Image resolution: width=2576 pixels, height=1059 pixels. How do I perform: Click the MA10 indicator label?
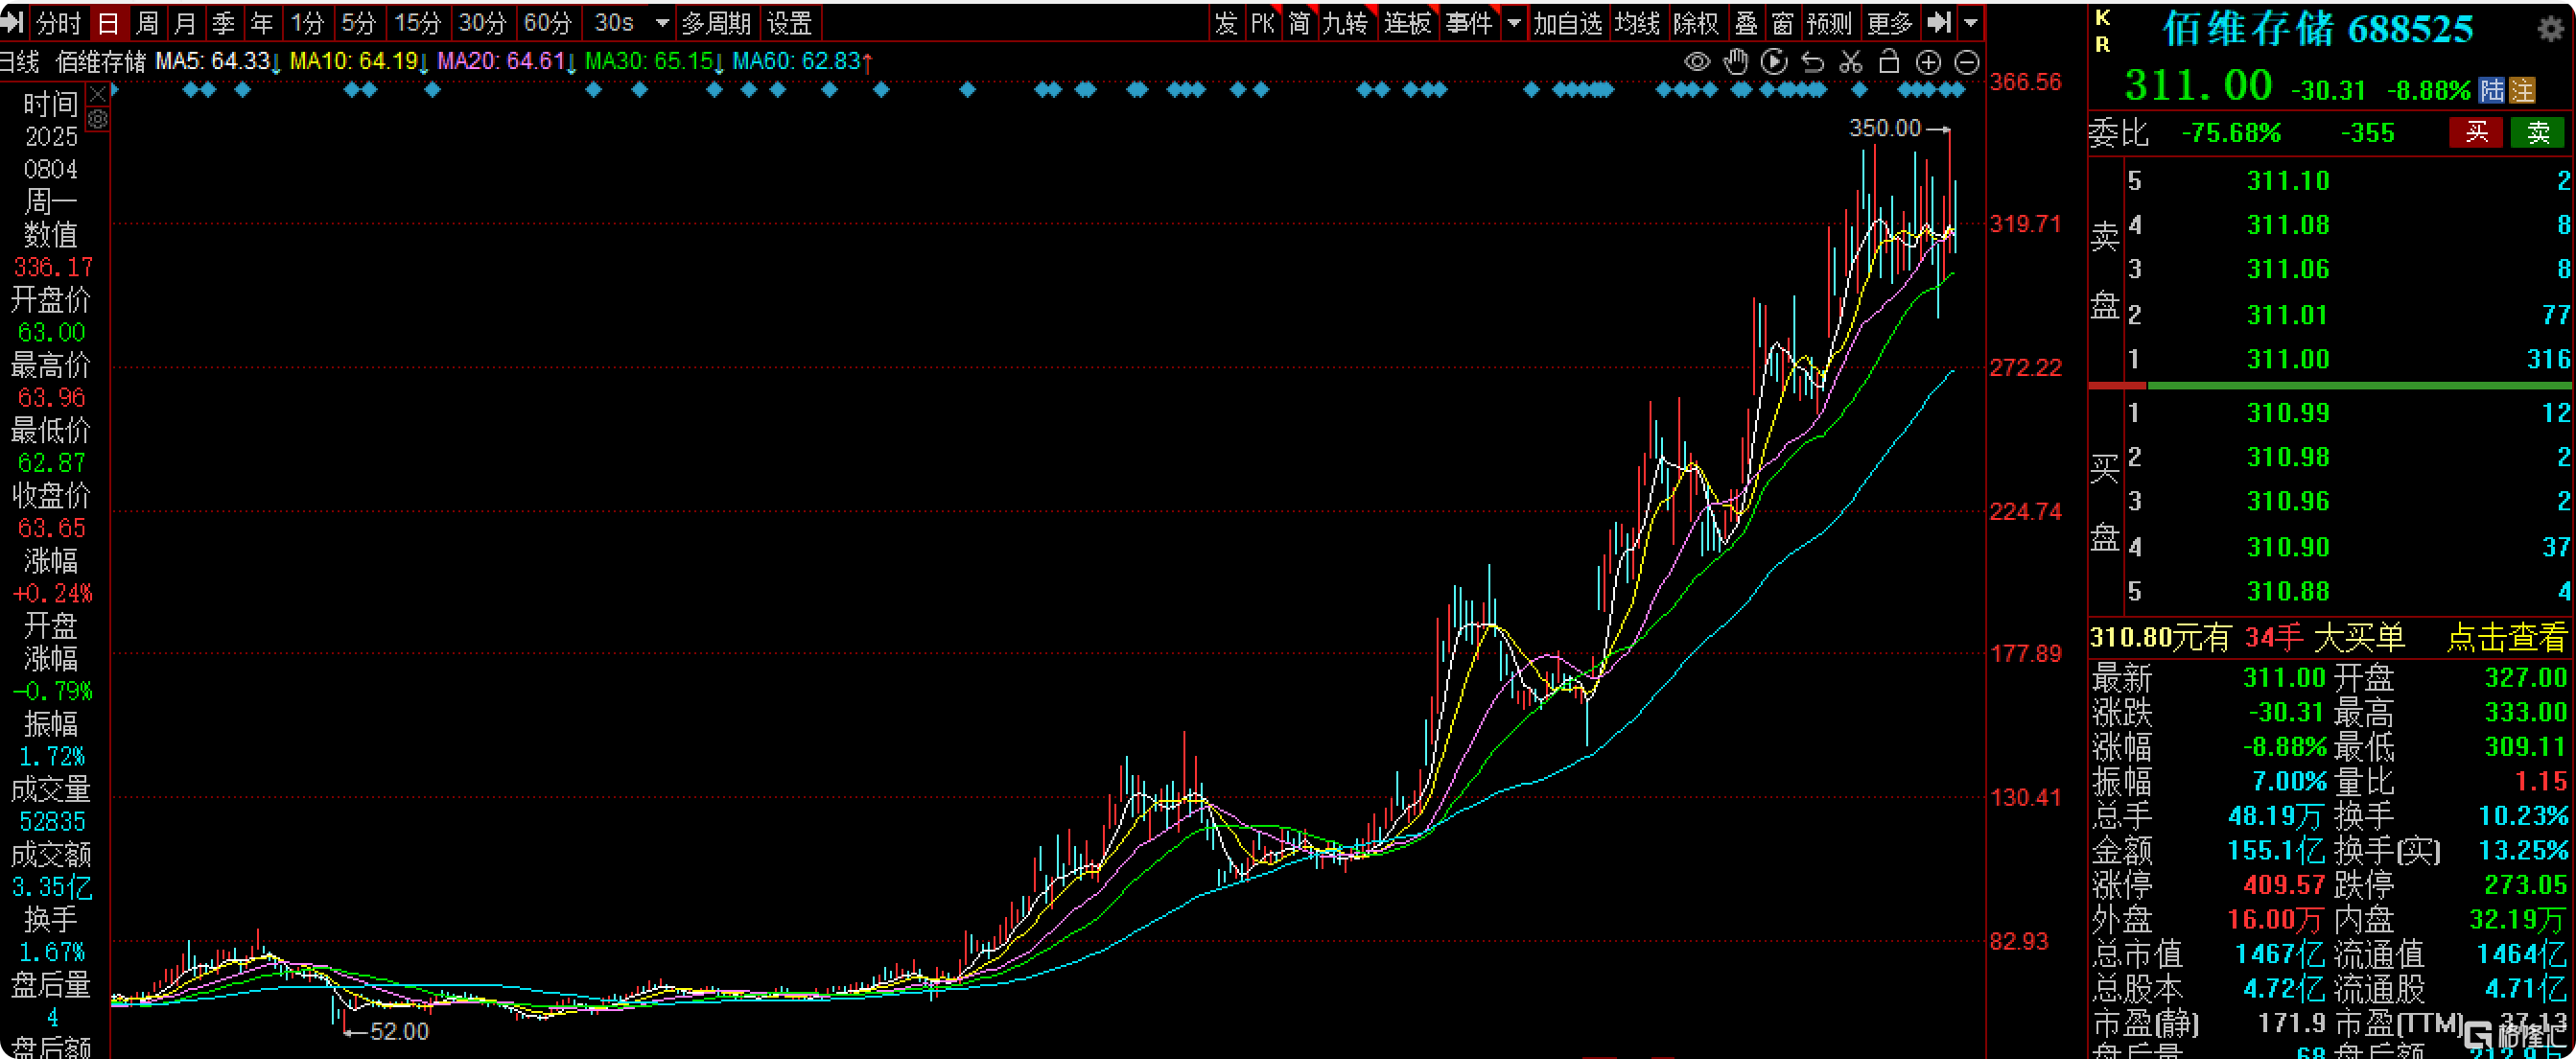click(359, 62)
